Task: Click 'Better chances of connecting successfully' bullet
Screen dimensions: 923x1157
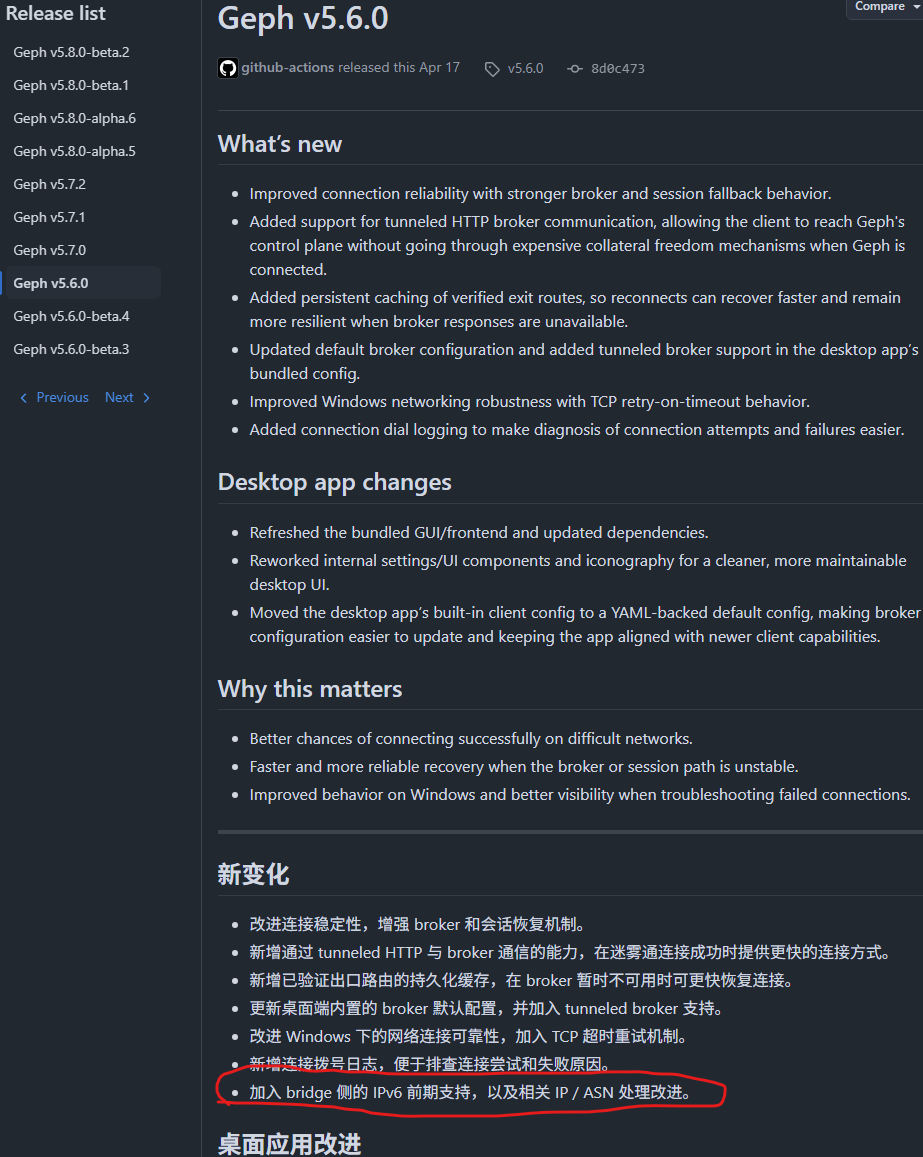Action: pos(471,739)
